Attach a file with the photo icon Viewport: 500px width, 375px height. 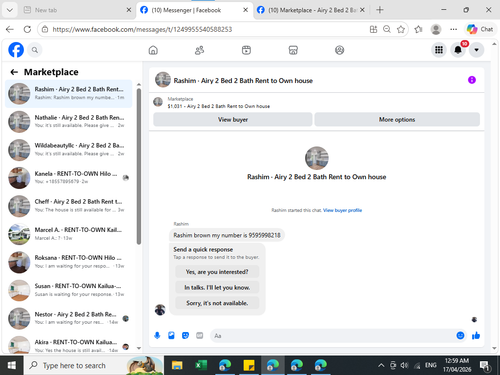(x=171, y=335)
